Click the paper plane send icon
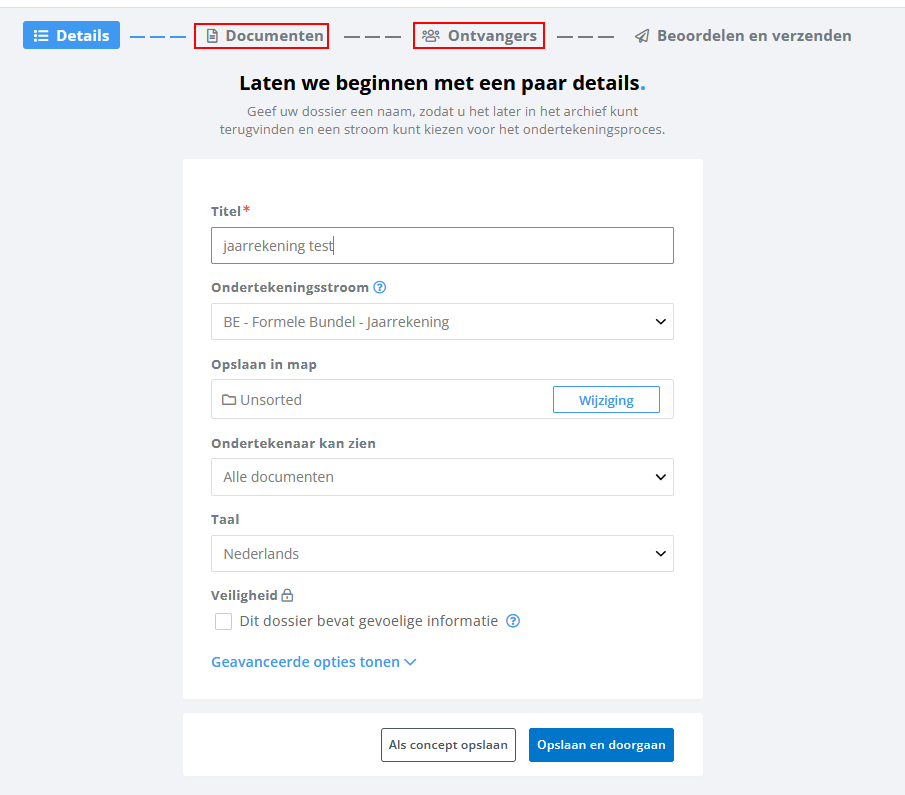The height and width of the screenshot is (795, 905). [x=642, y=36]
